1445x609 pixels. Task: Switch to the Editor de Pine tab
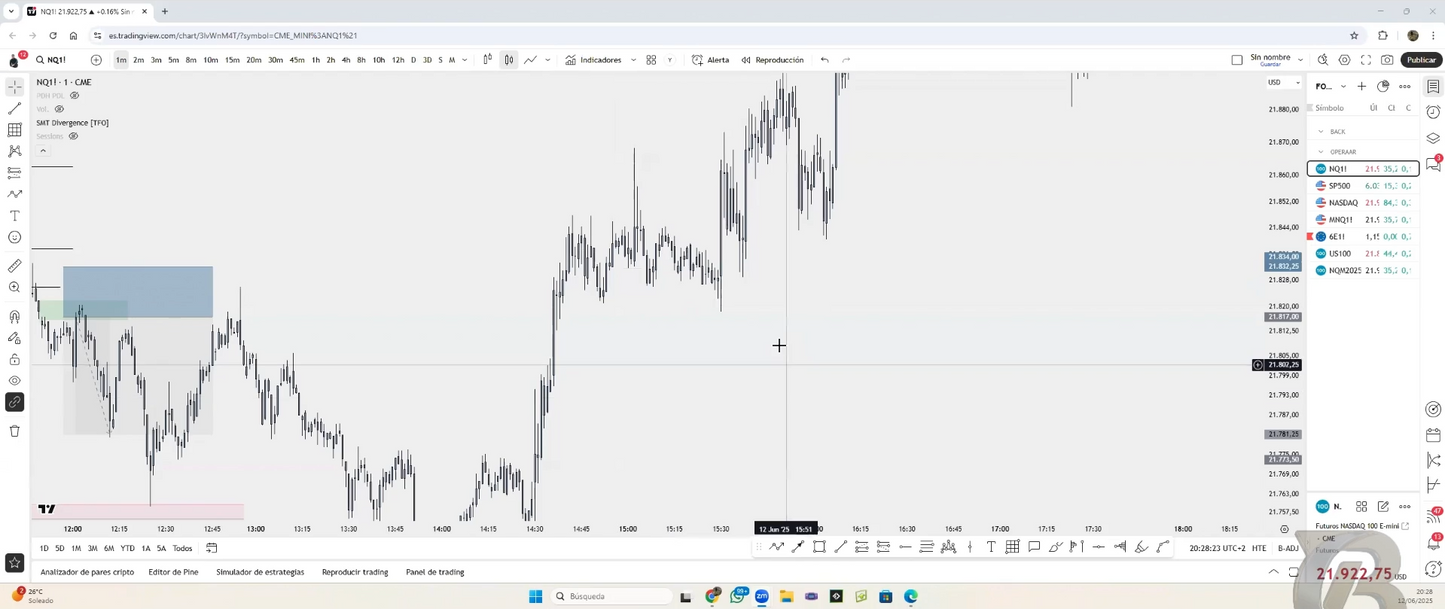click(172, 572)
